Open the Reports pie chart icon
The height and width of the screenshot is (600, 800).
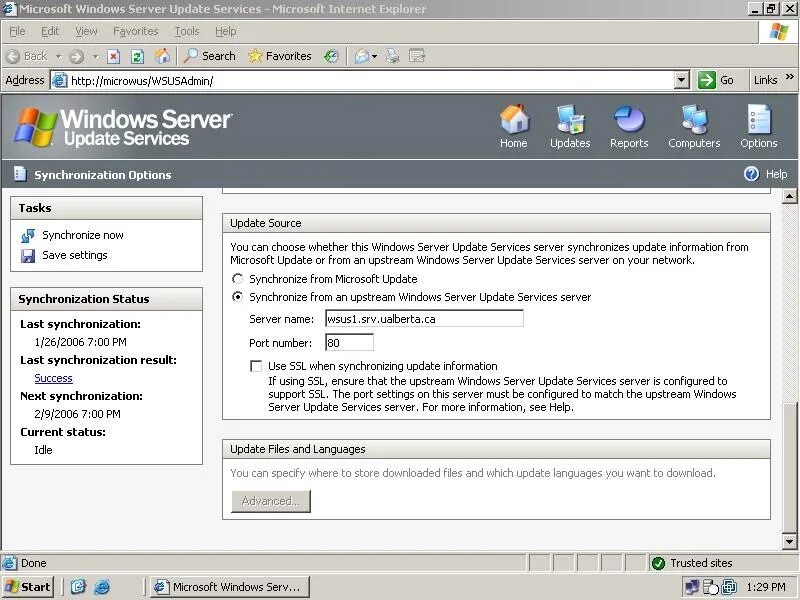click(x=629, y=119)
